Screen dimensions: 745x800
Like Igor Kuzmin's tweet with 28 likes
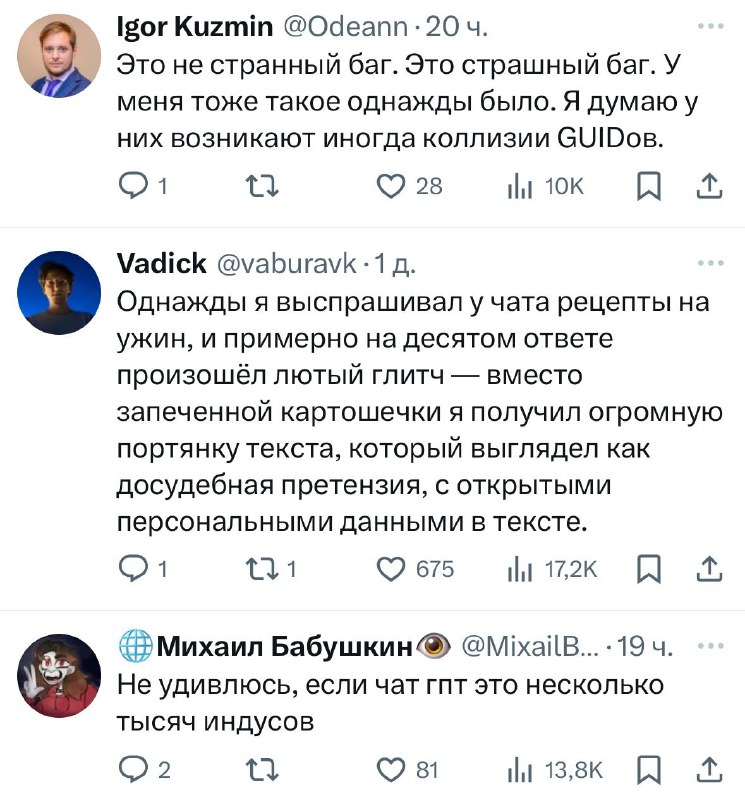391,186
